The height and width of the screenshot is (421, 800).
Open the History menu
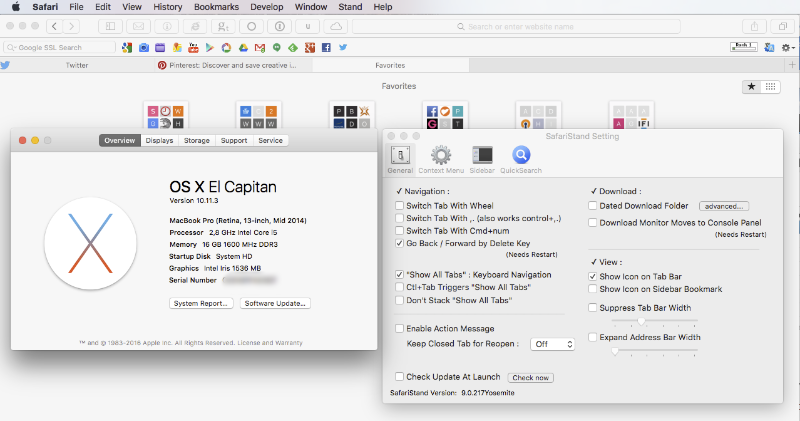[167, 7]
